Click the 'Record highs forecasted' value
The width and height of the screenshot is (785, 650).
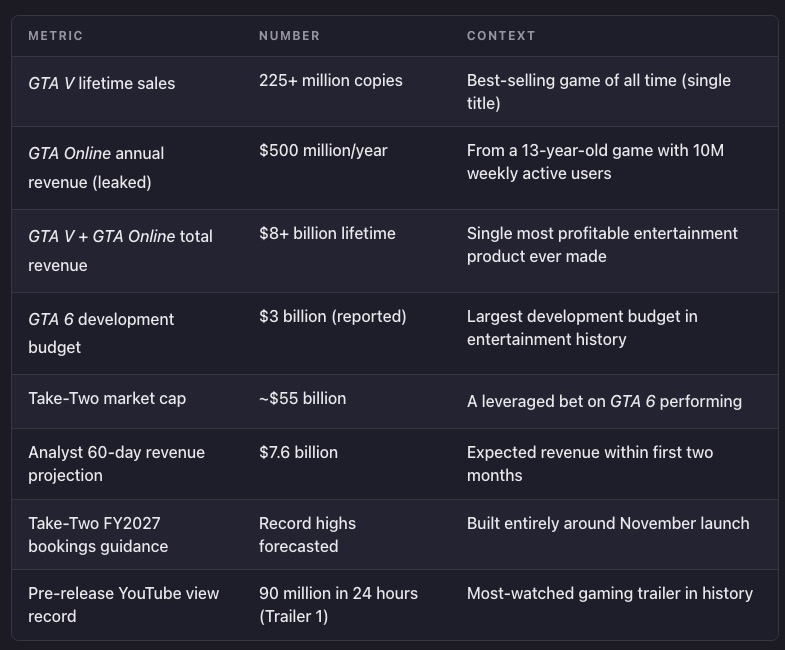tap(307, 535)
